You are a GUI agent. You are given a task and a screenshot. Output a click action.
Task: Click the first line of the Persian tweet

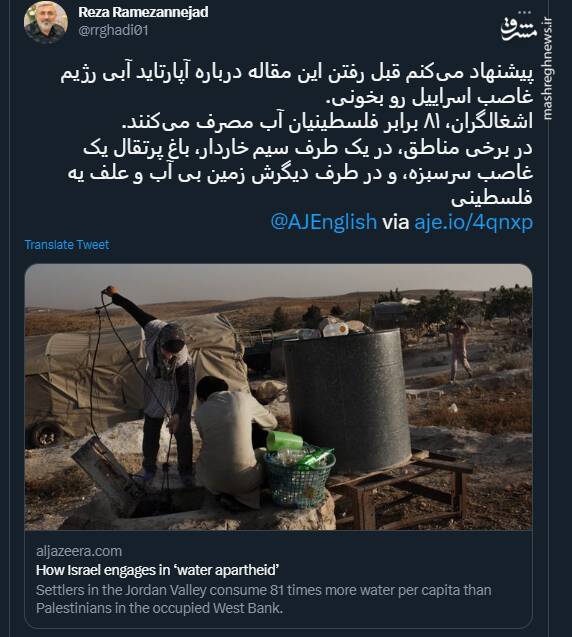coord(297,73)
